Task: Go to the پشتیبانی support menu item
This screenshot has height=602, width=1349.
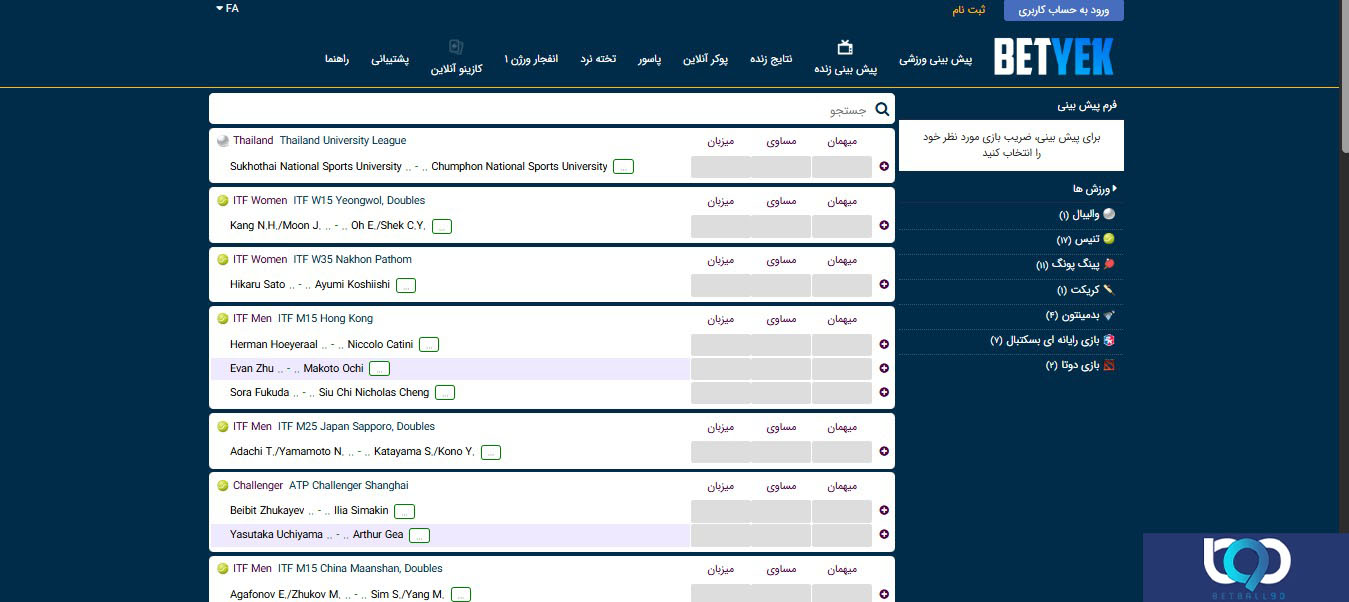Action: pyautogui.click(x=390, y=59)
